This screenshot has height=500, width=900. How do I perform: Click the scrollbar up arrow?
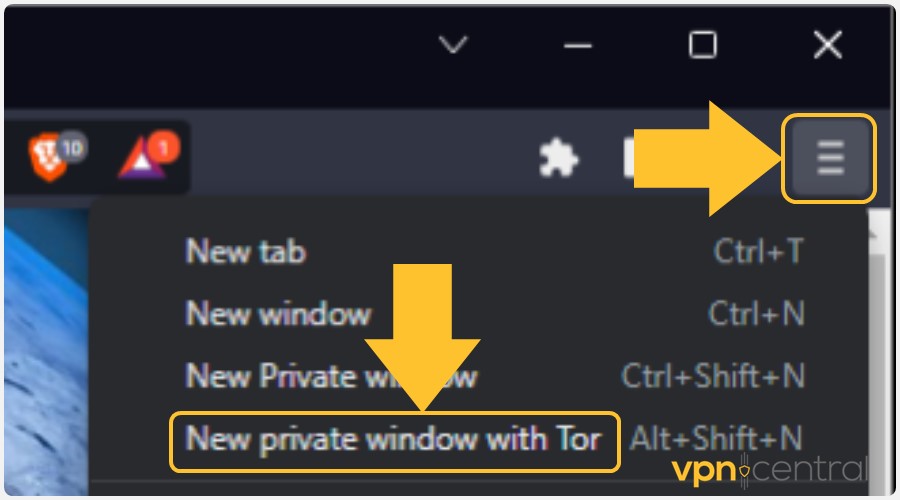click(876, 231)
